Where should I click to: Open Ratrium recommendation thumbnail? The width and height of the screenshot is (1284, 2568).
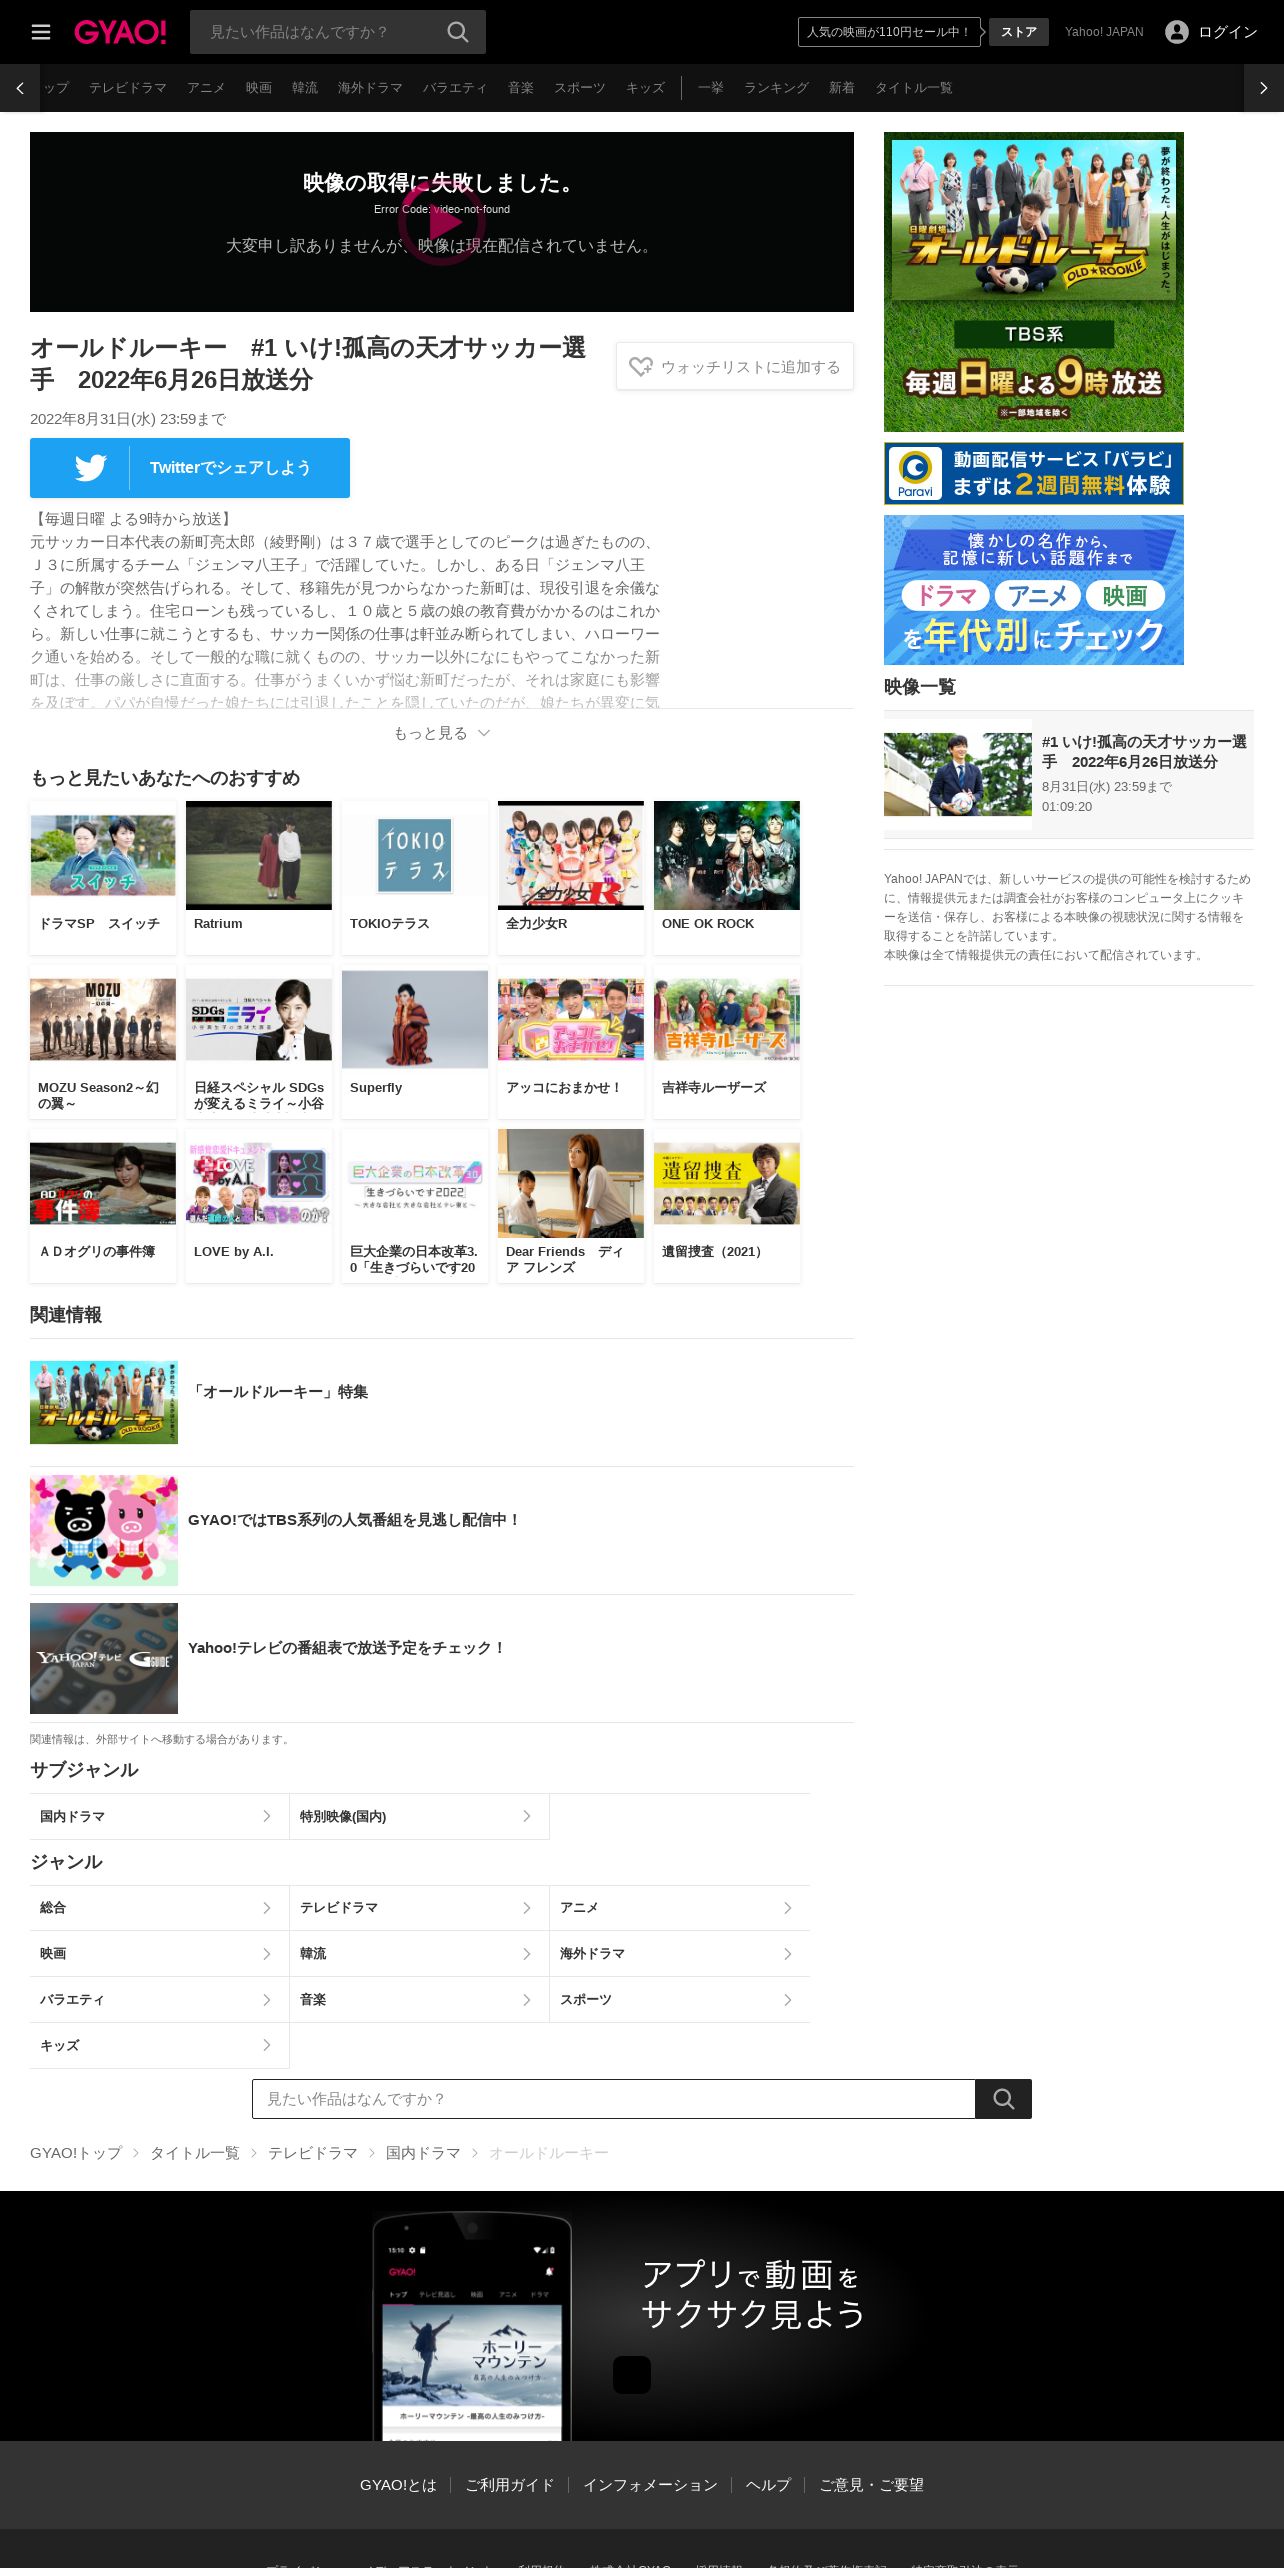tap(259, 855)
